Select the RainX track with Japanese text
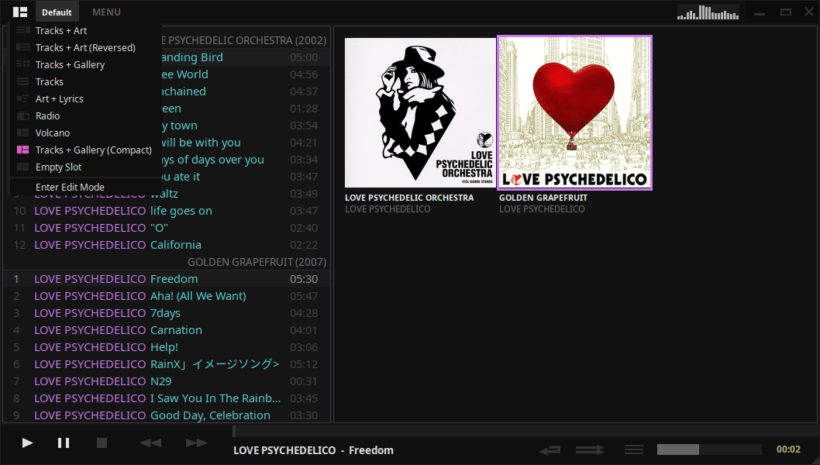The width and height of the screenshot is (820, 465). (167, 364)
